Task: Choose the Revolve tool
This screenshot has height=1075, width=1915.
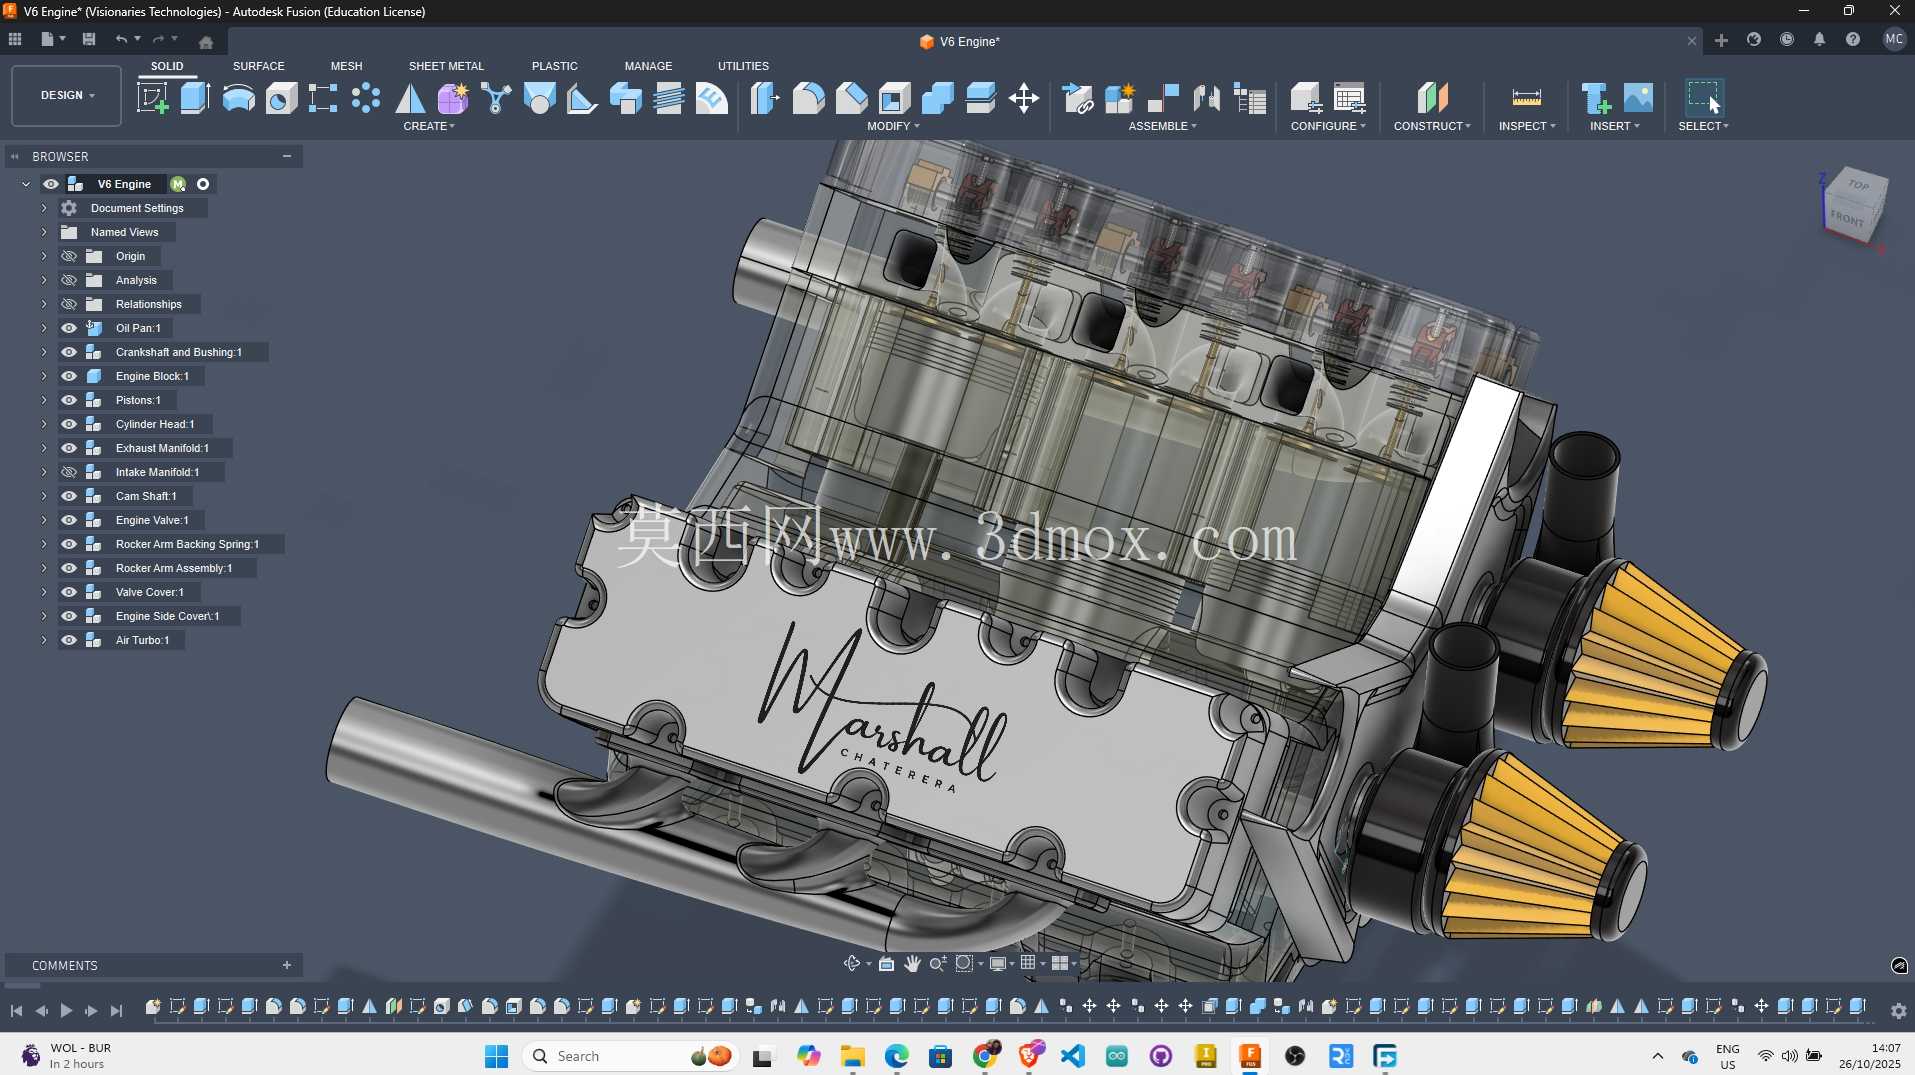Action: 238,98
